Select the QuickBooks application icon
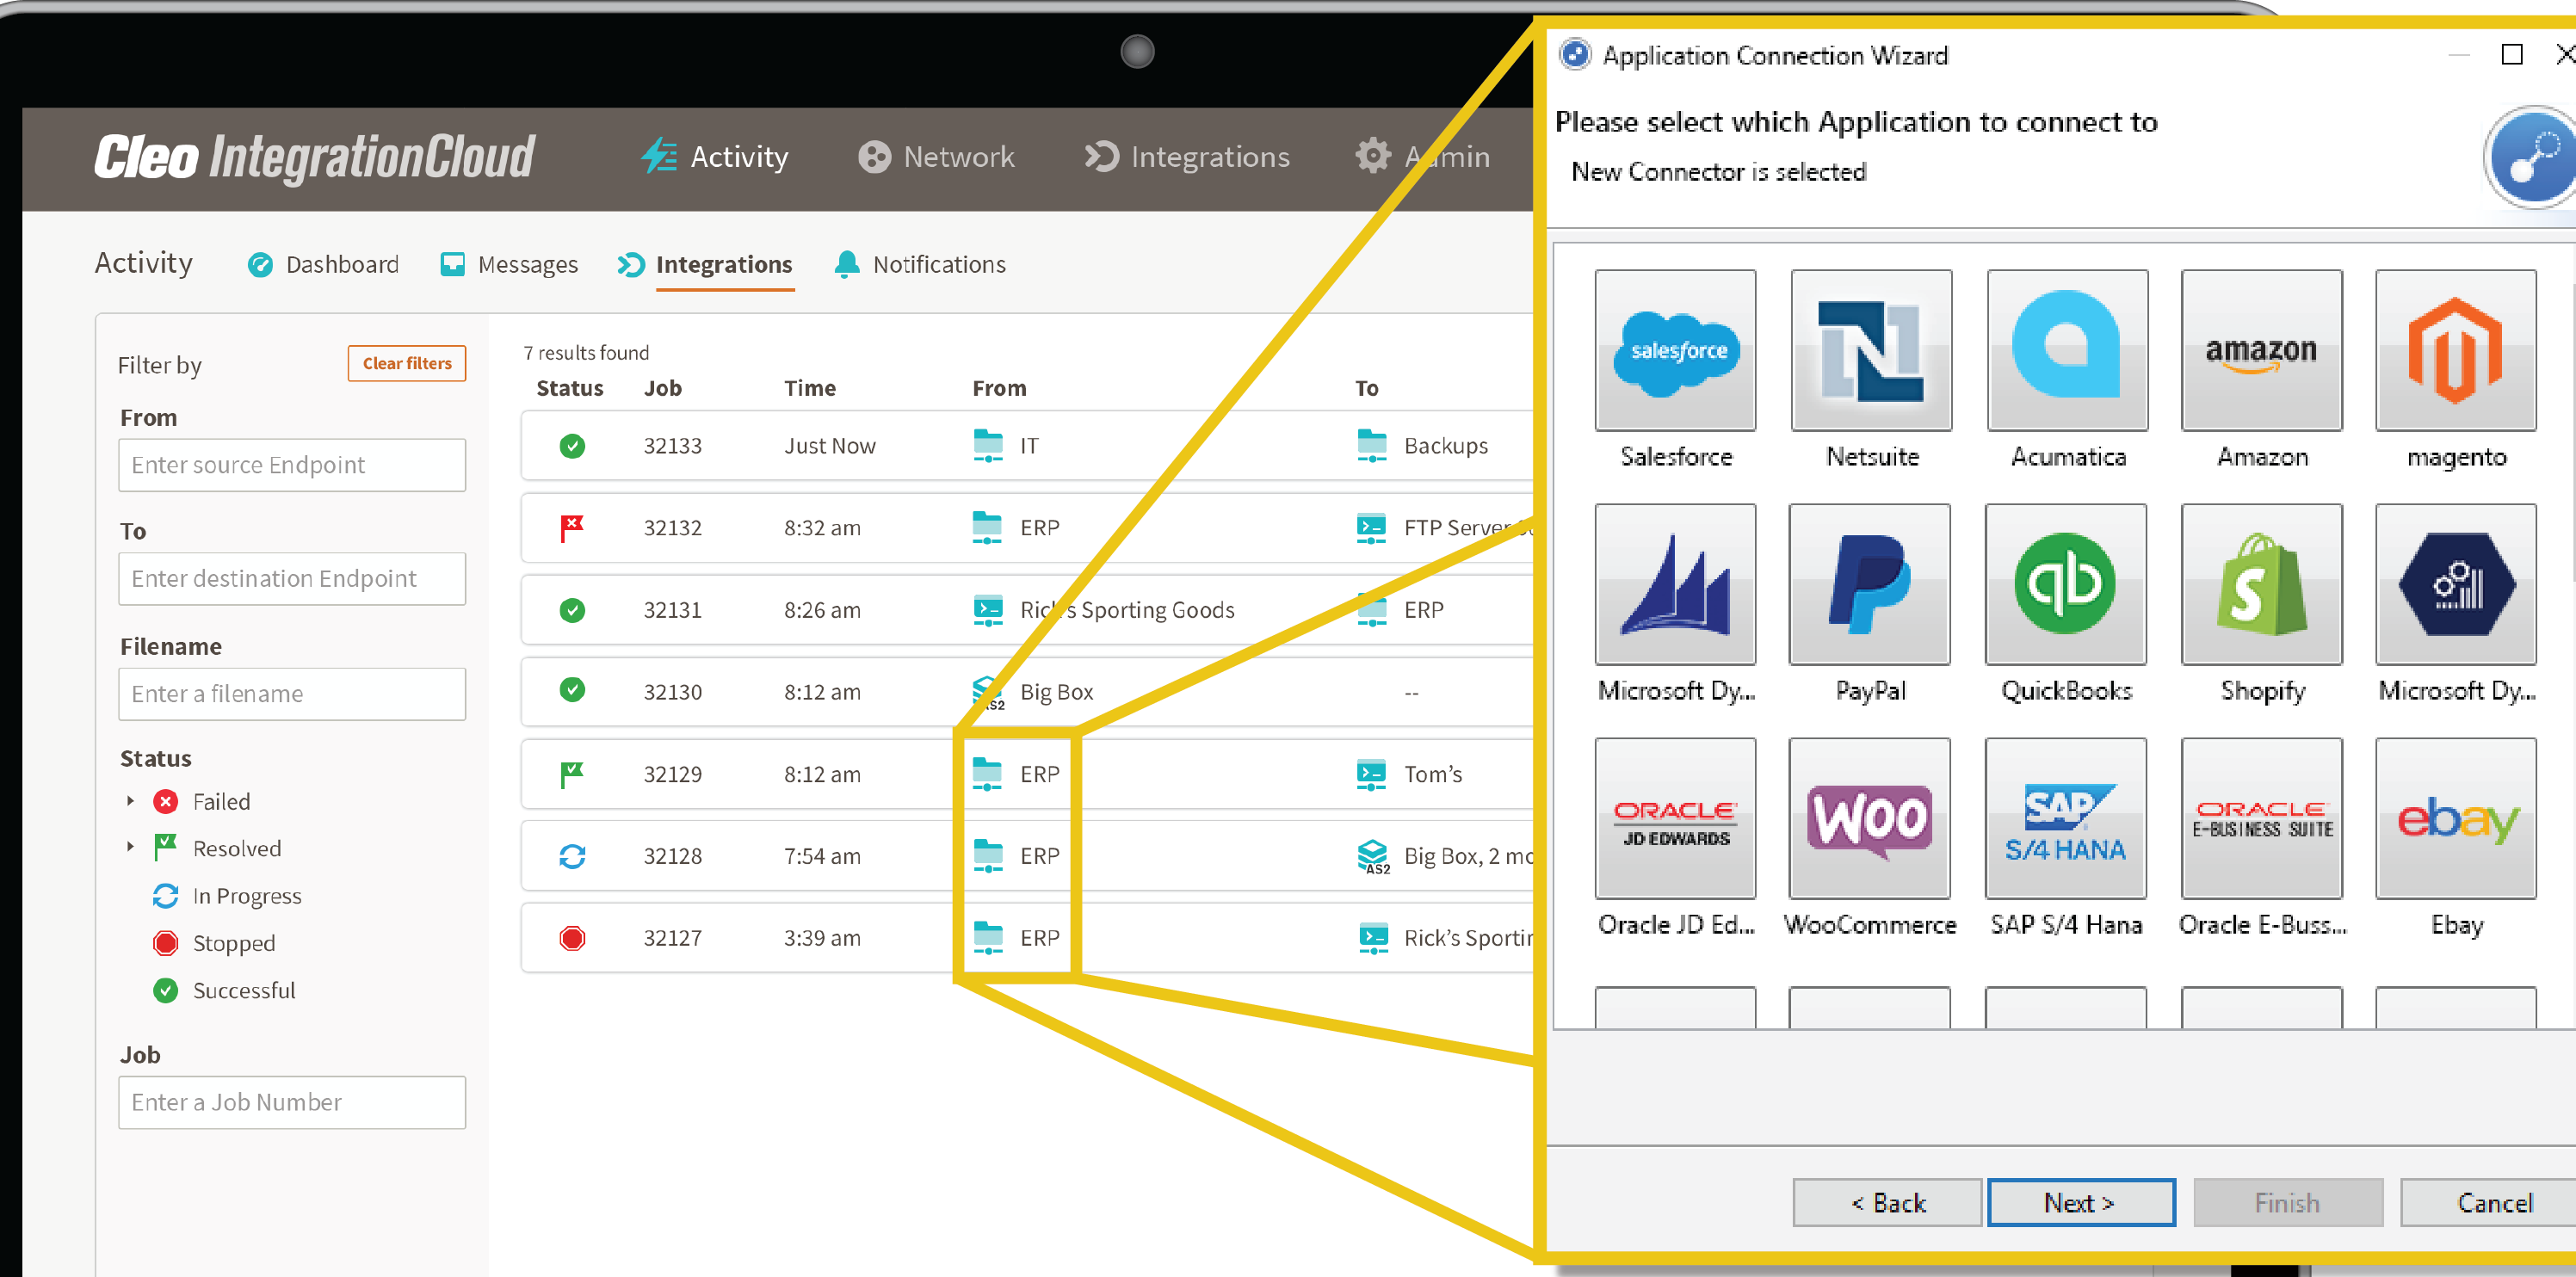The image size is (2576, 1277). pyautogui.click(x=2065, y=585)
